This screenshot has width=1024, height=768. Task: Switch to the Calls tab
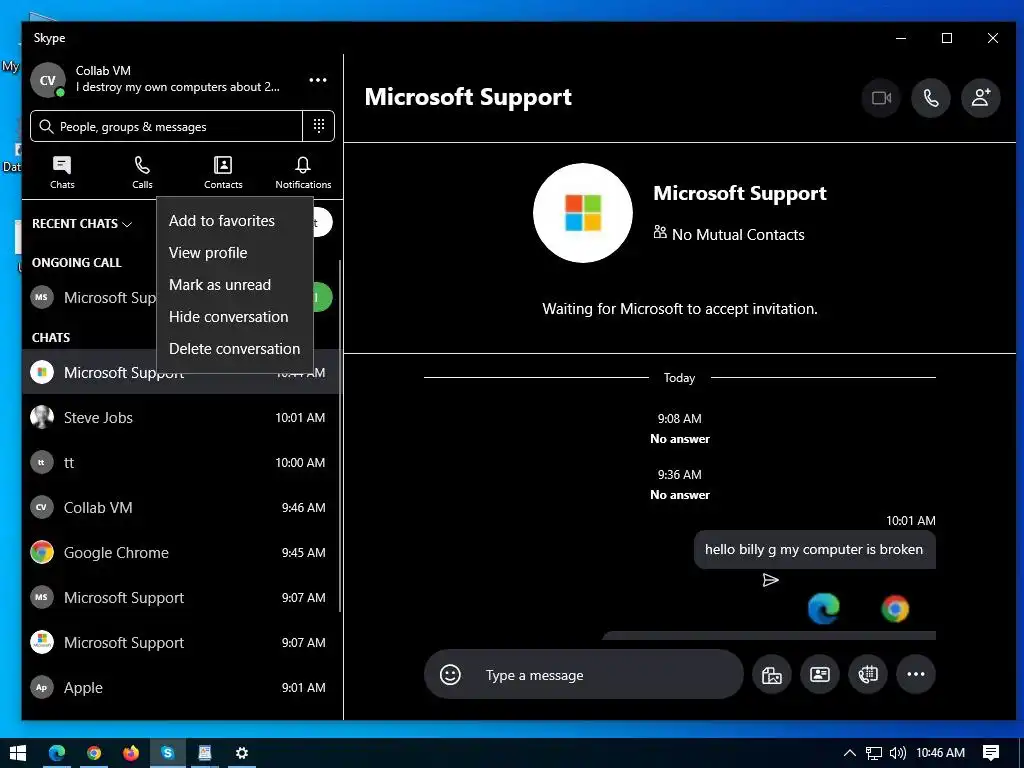(142, 172)
